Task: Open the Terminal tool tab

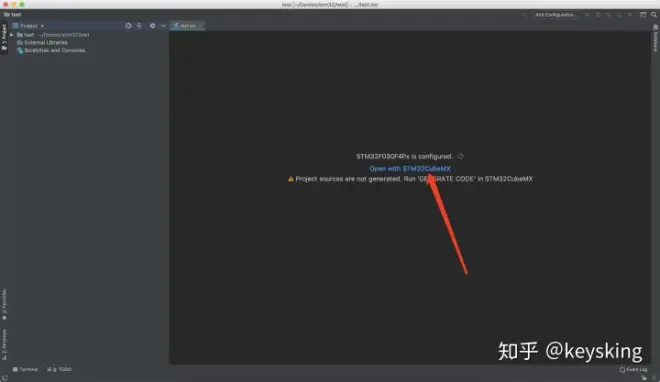Action: click(25, 369)
